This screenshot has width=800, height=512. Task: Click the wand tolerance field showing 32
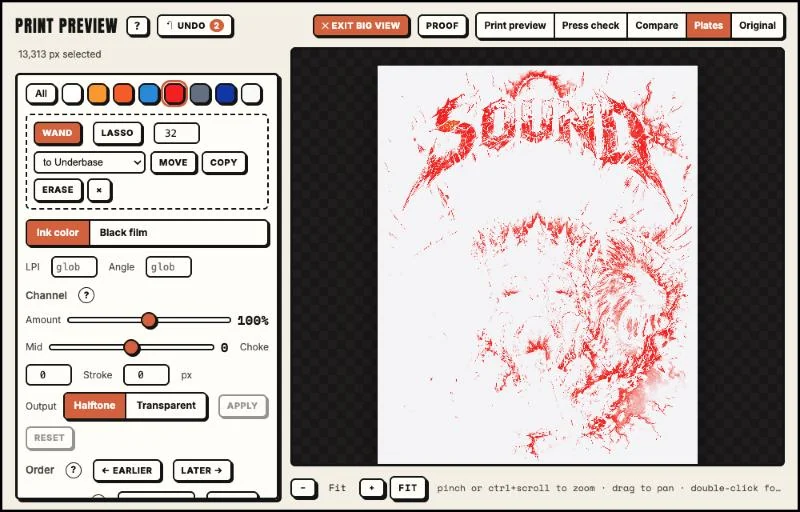[x=176, y=134]
